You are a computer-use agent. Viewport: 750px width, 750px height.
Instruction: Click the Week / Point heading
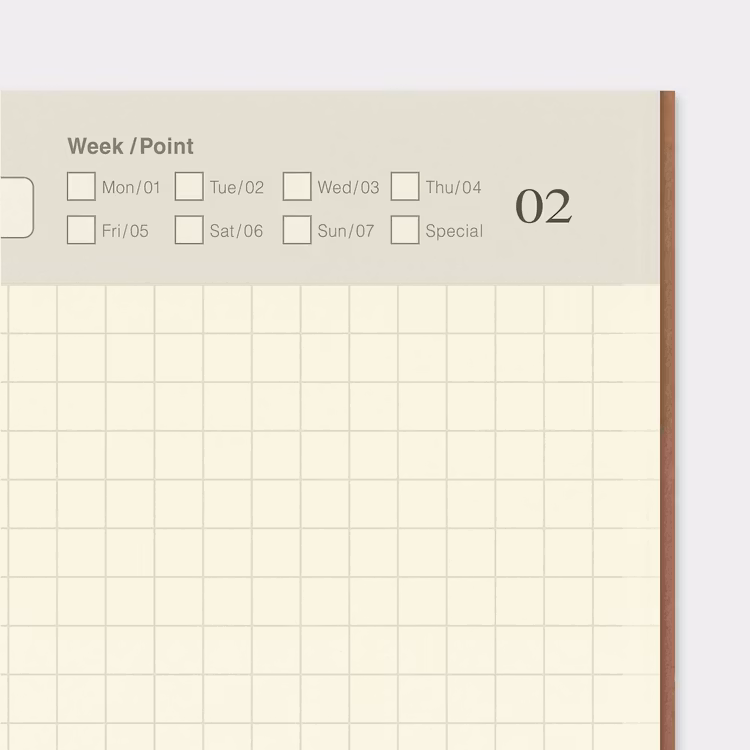coord(130,146)
